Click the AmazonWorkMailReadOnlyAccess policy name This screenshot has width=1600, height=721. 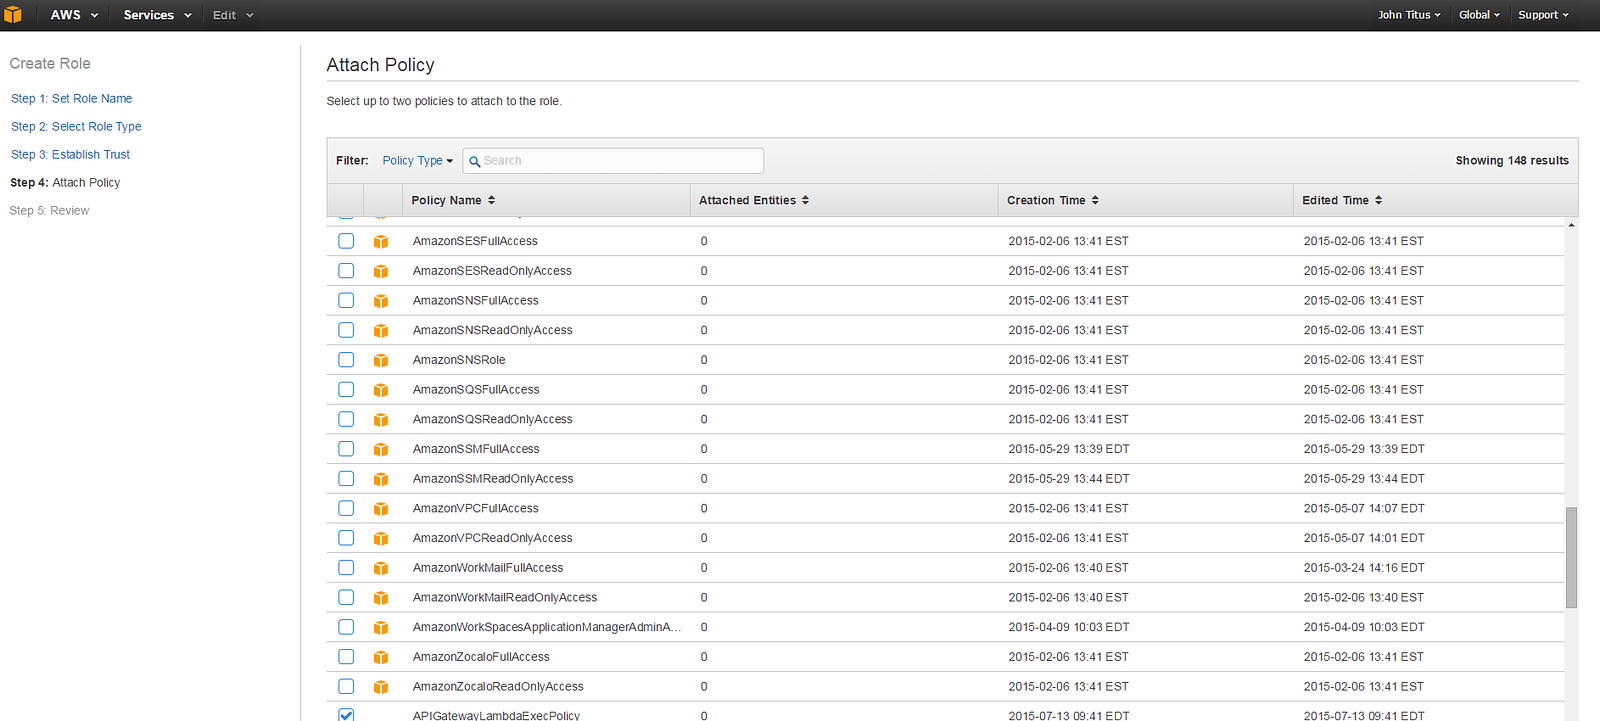(505, 597)
